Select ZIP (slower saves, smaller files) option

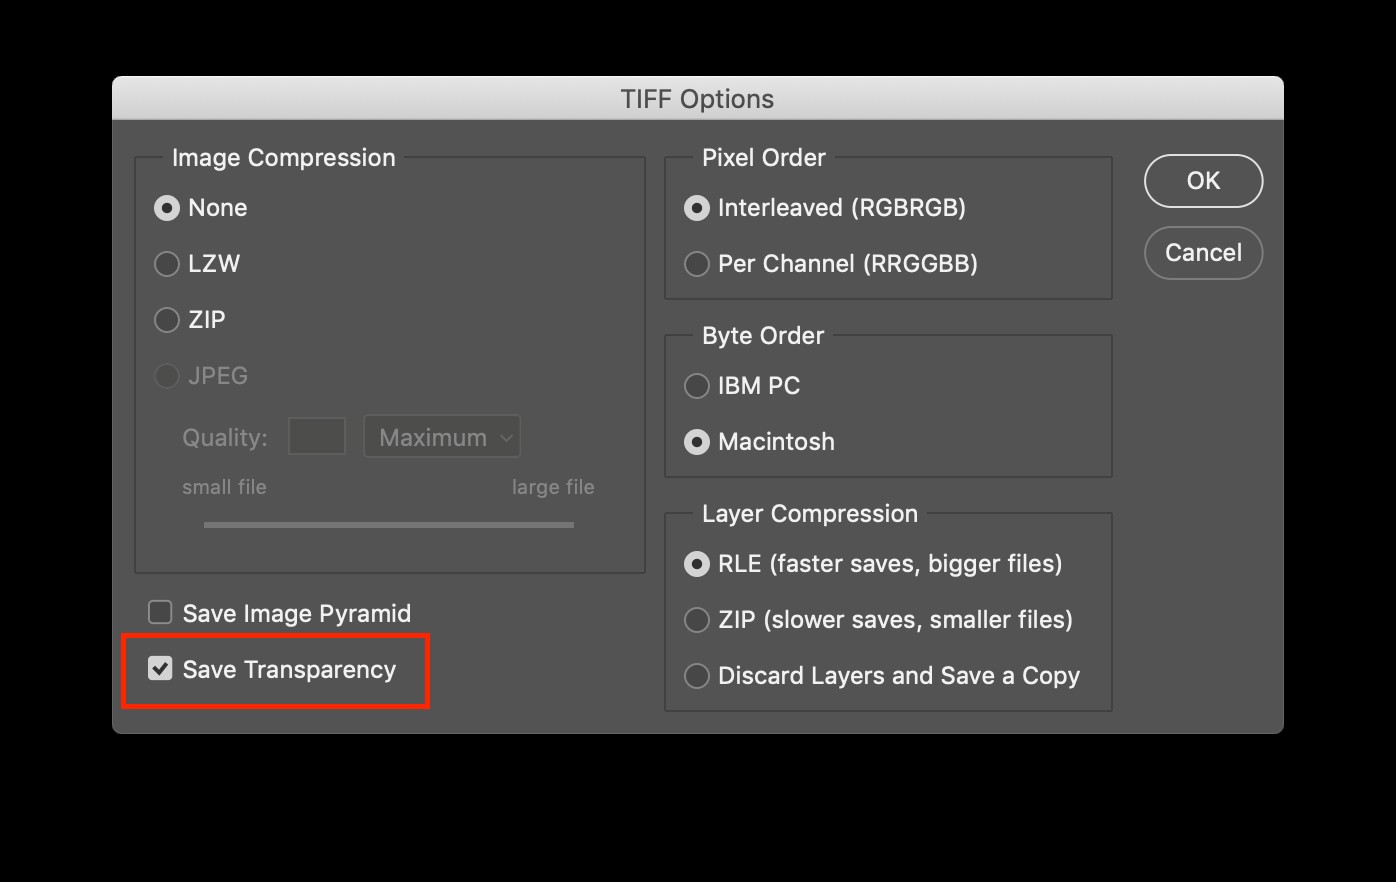click(x=697, y=620)
